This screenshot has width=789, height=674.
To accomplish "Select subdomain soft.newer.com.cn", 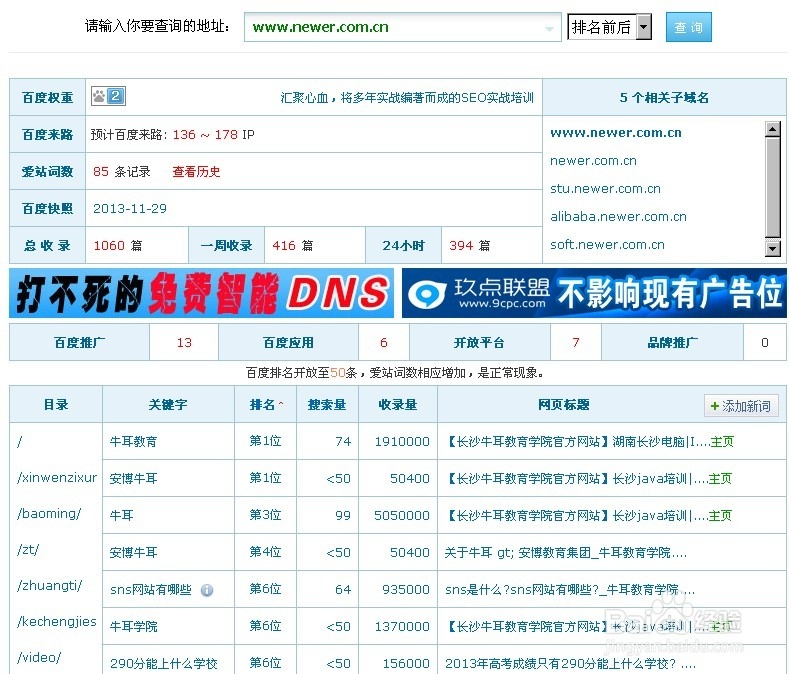I will tap(607, 245).
